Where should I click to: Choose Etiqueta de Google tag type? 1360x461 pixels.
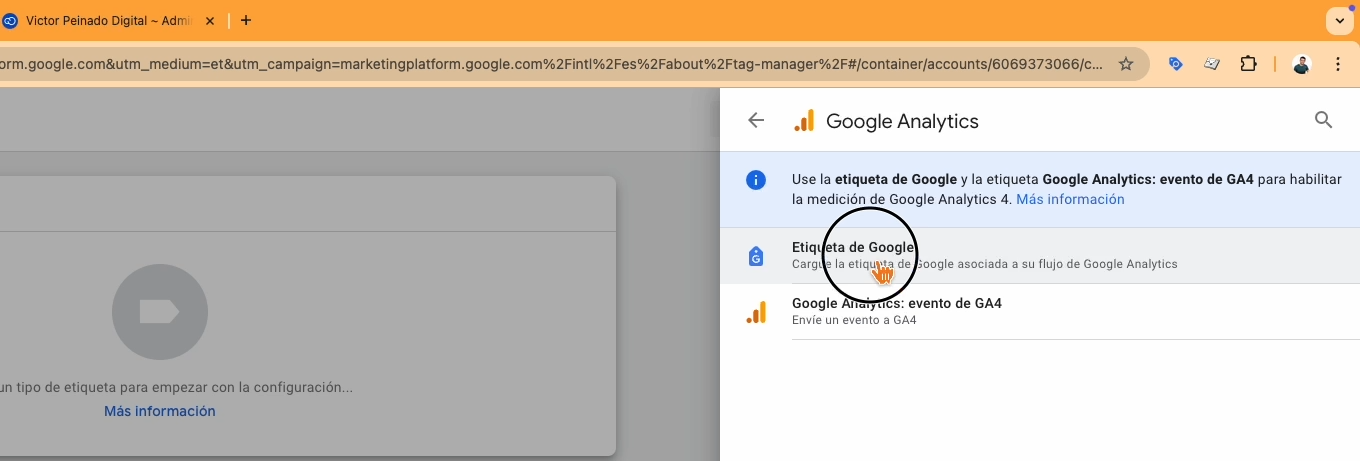click(x=1040, y=256)
